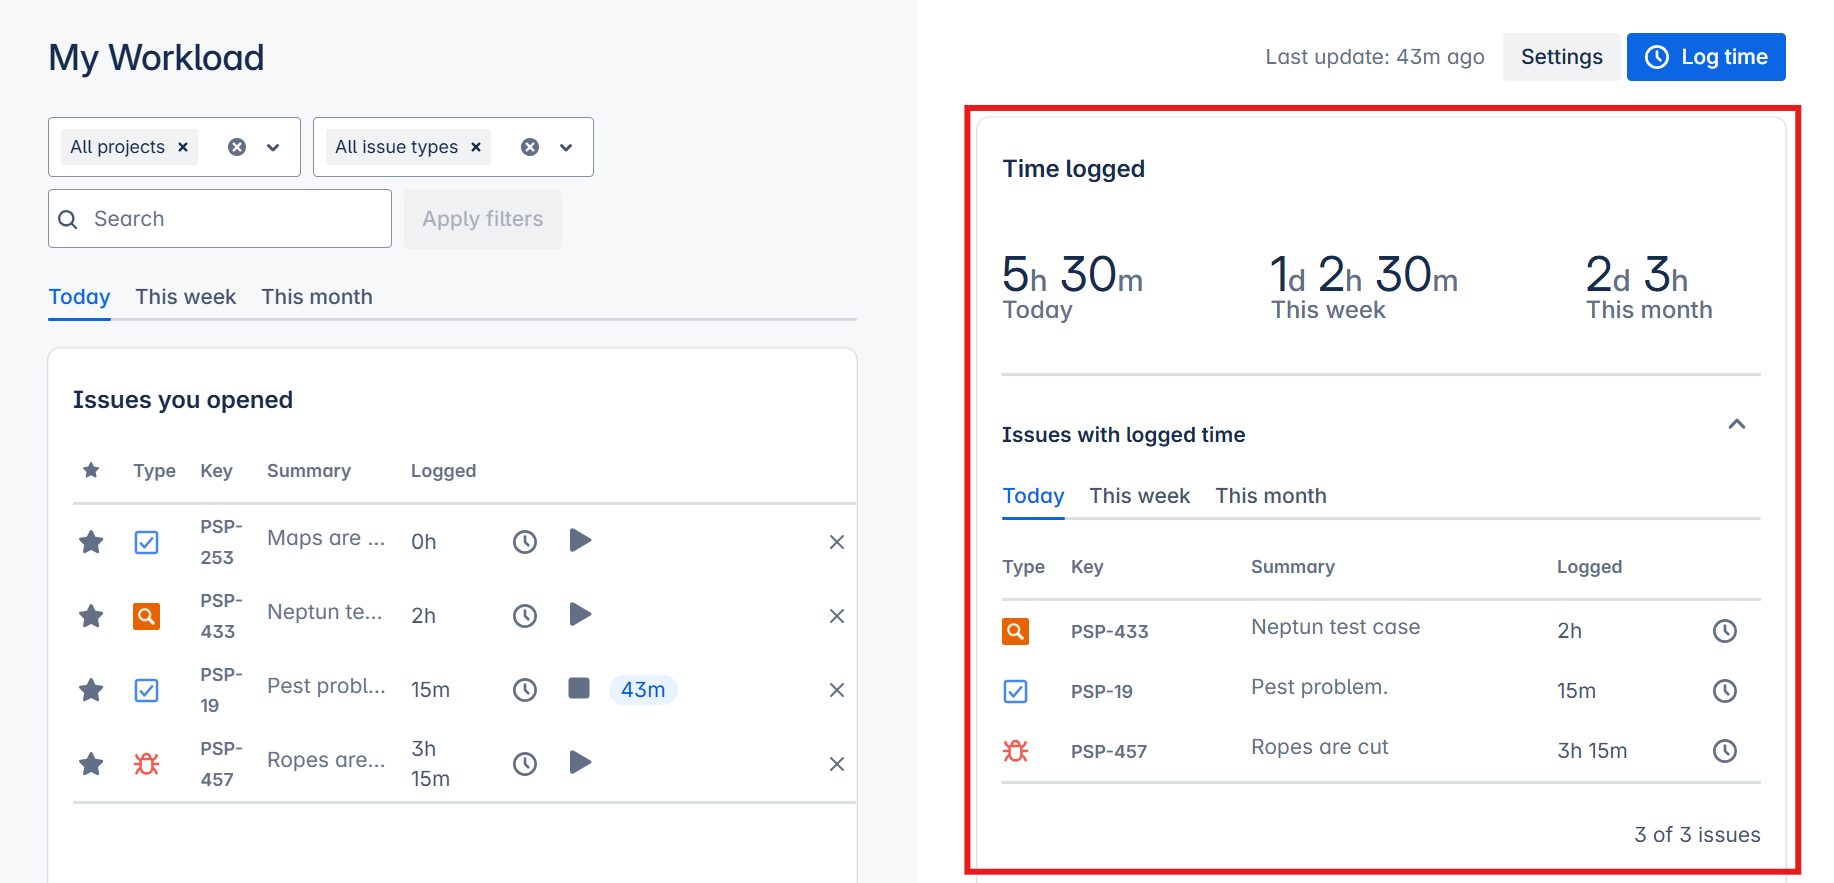
Task: Toggle favorite star for PSP-19
Action: pyautogui.click(x=91, y=690)
